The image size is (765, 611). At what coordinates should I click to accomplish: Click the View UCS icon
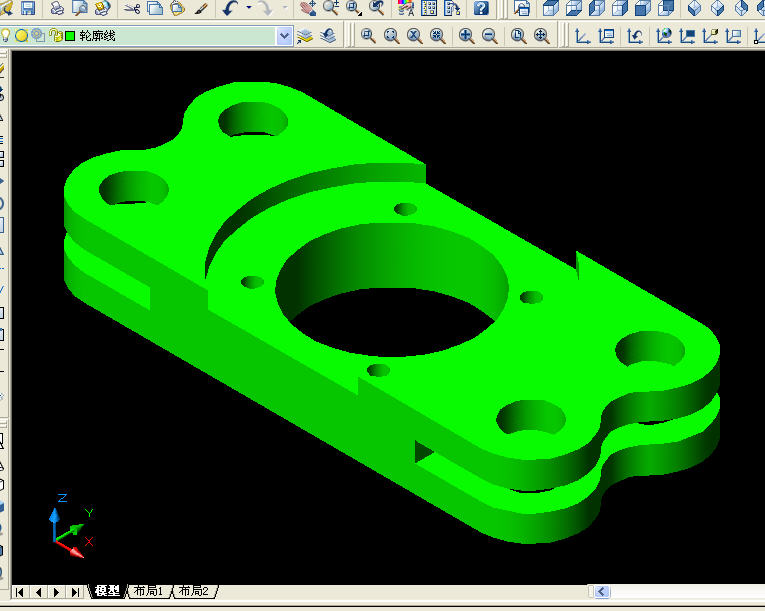point(734,36)
